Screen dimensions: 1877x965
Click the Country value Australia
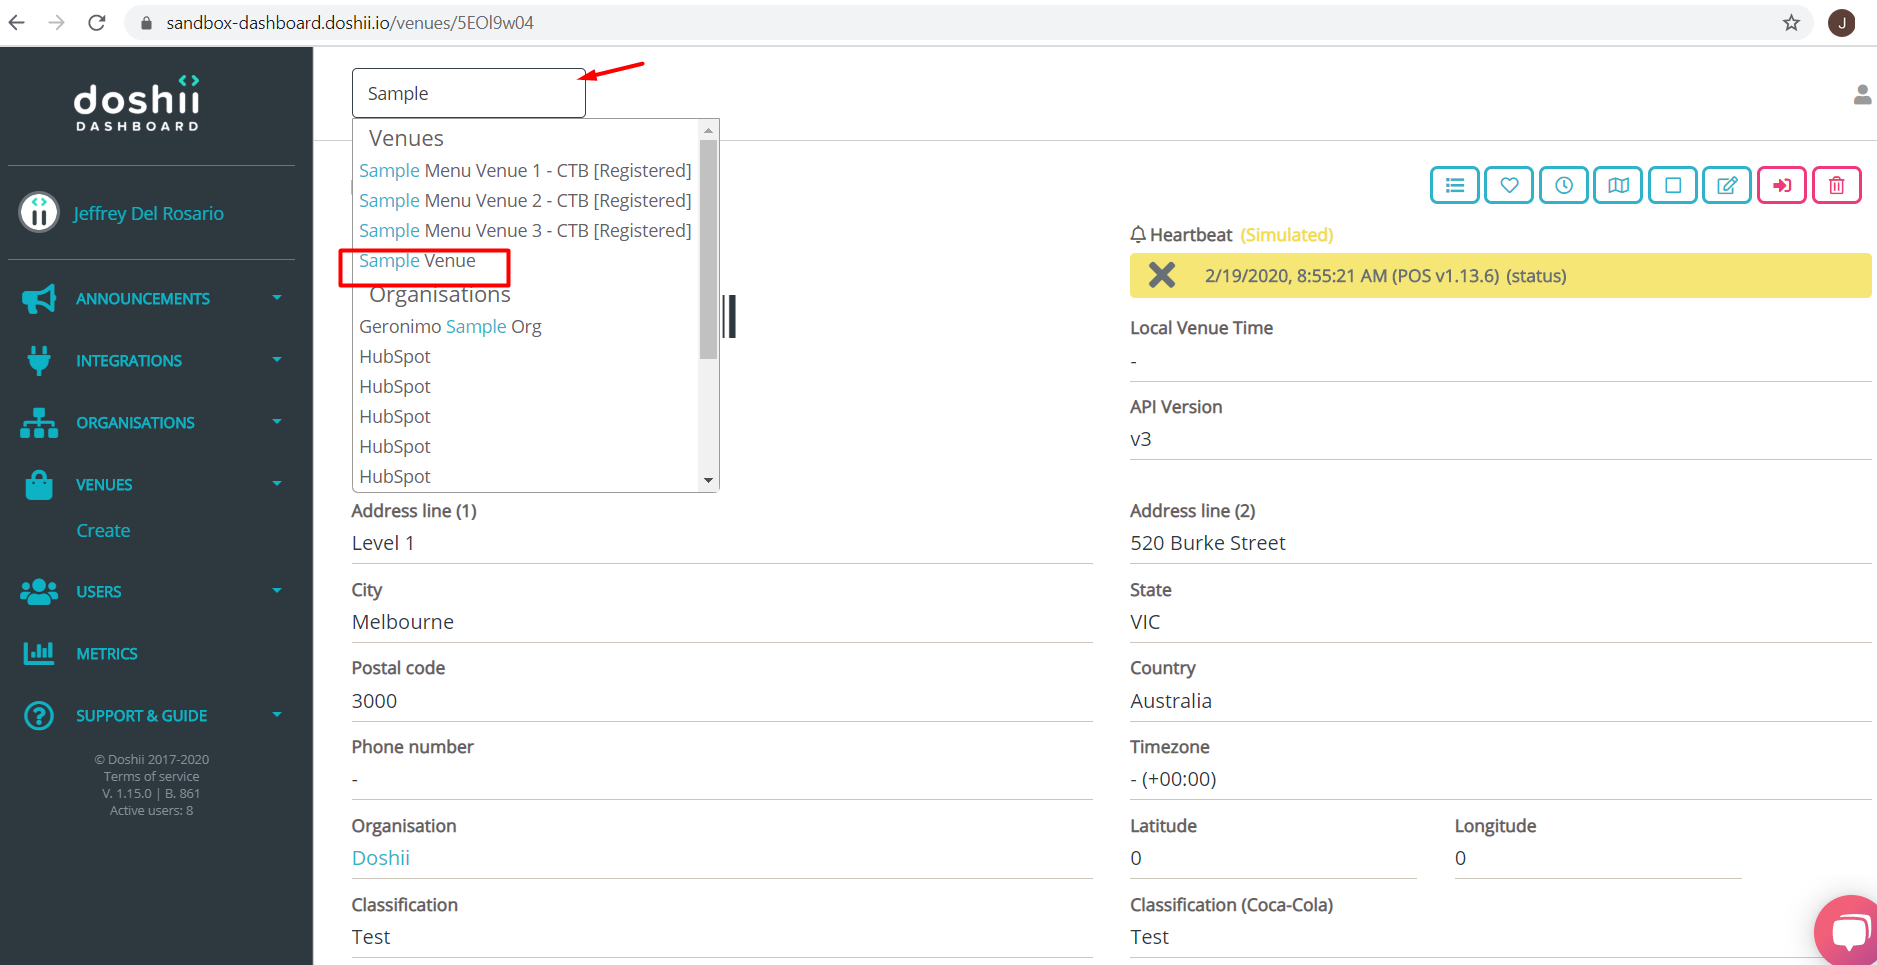click(1171, 701)
